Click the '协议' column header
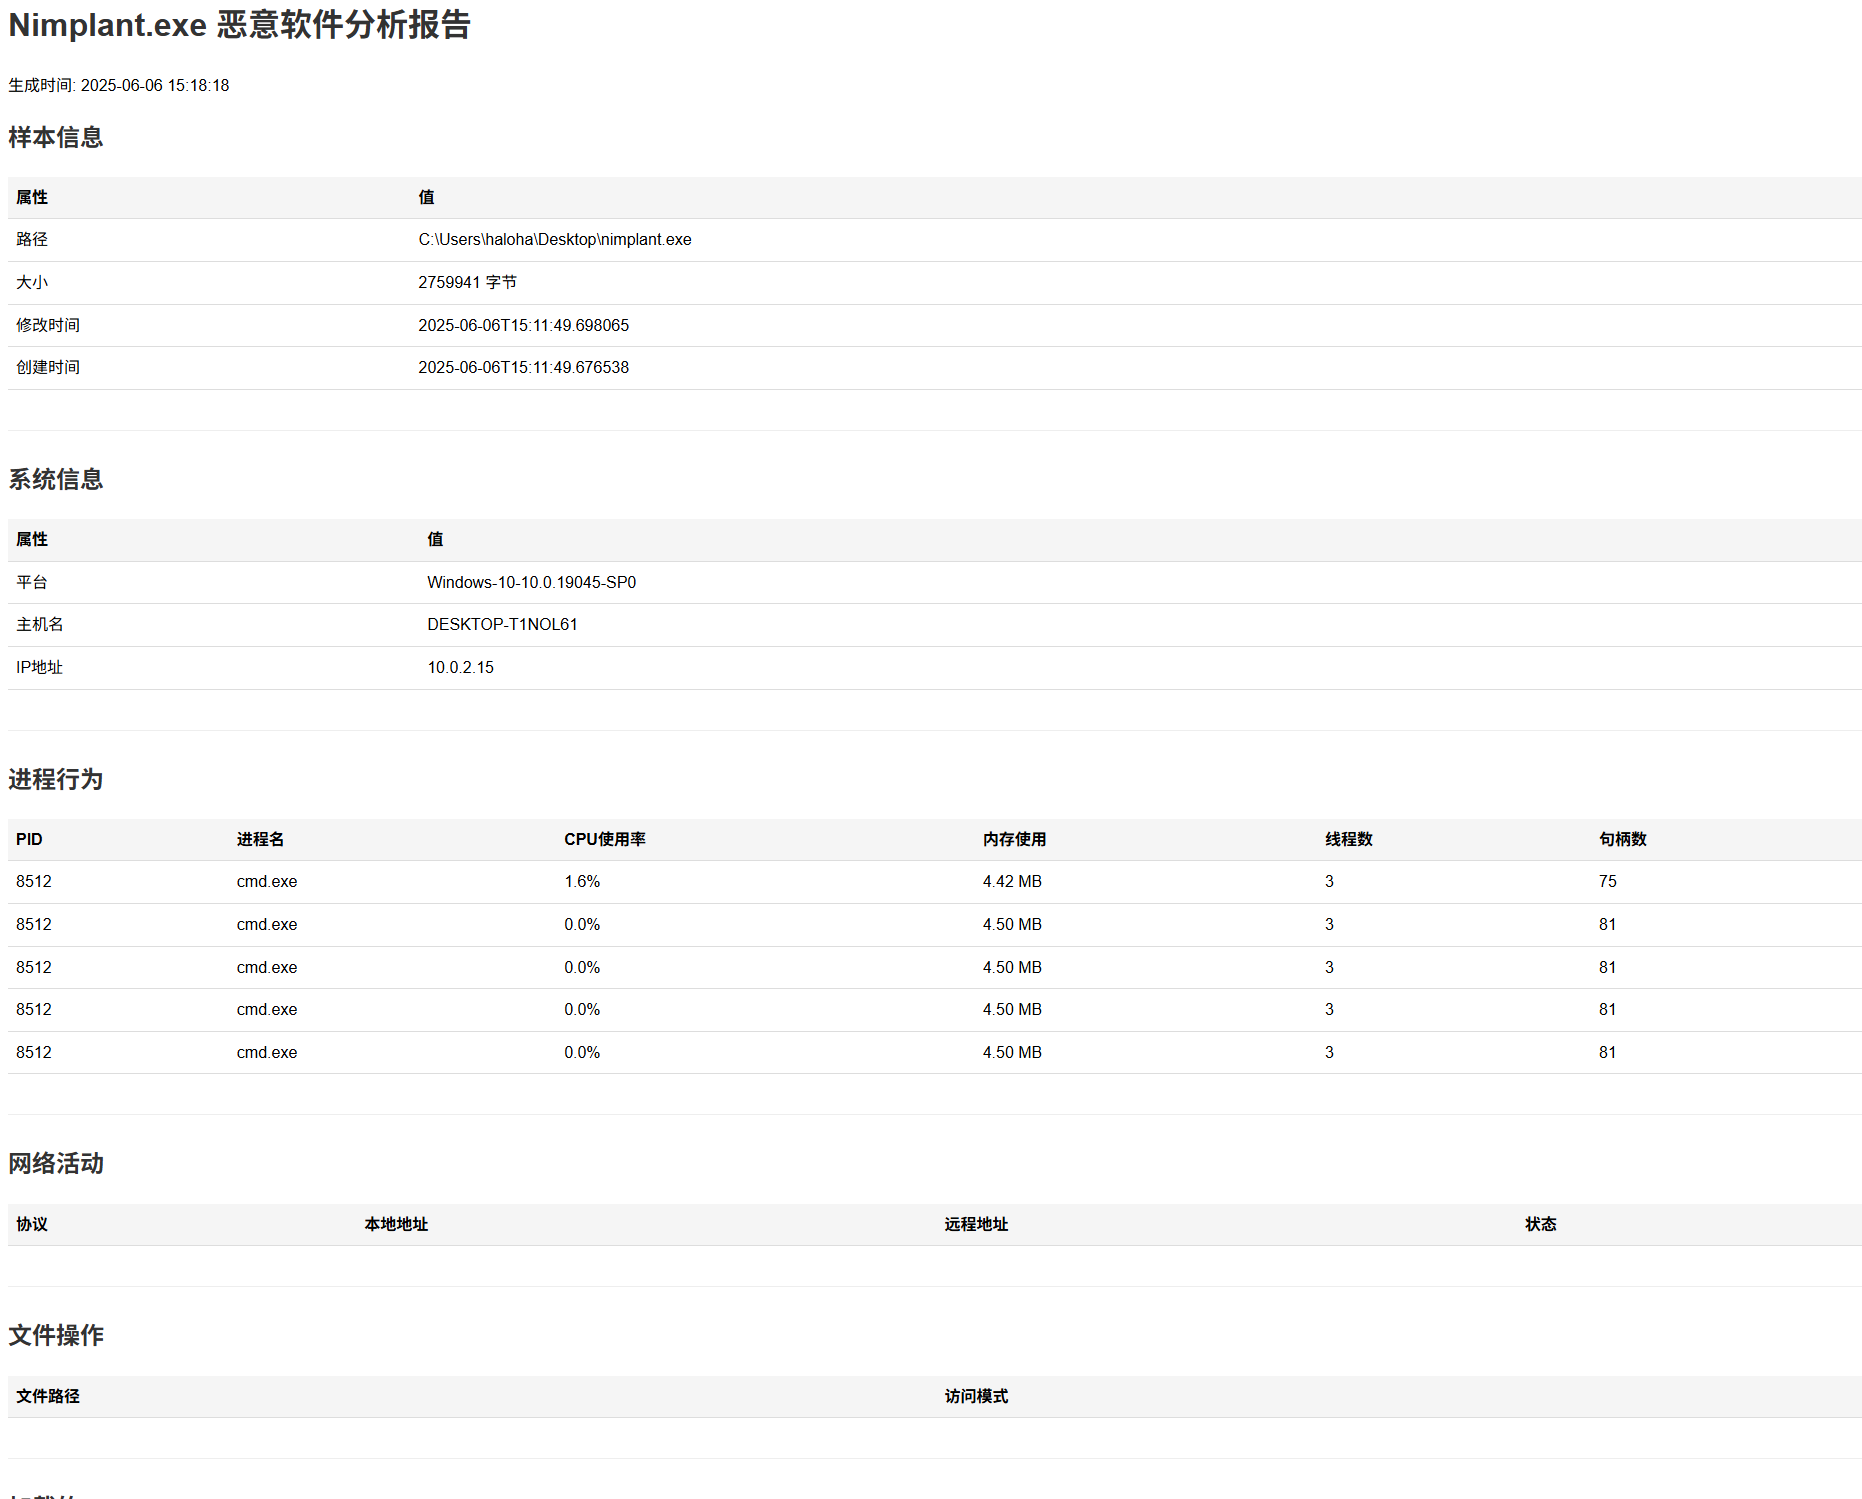The height and width of the screenshot is (1499, 1862). (32, 1225)
